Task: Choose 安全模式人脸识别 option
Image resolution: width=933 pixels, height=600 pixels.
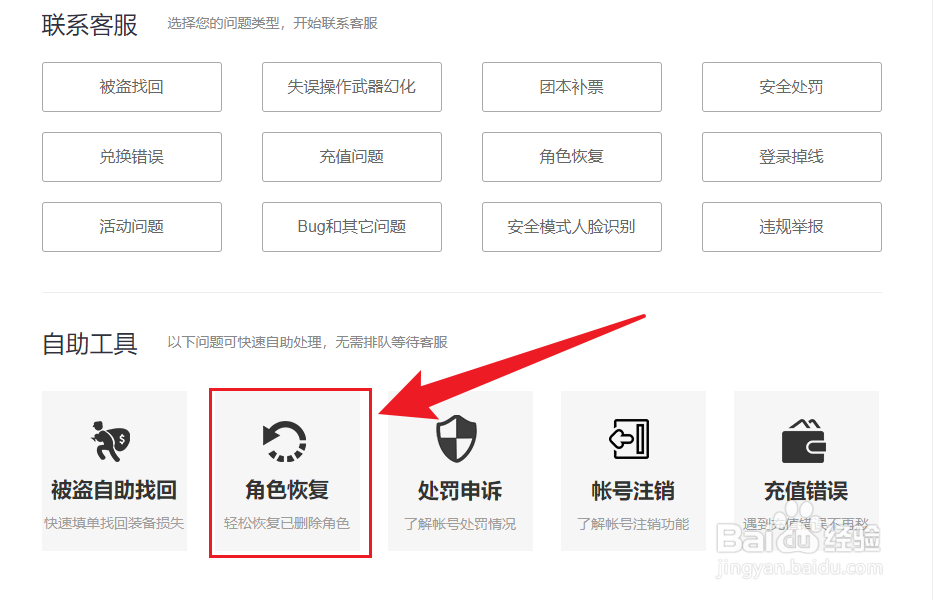Action: click(x=572, y=227)
